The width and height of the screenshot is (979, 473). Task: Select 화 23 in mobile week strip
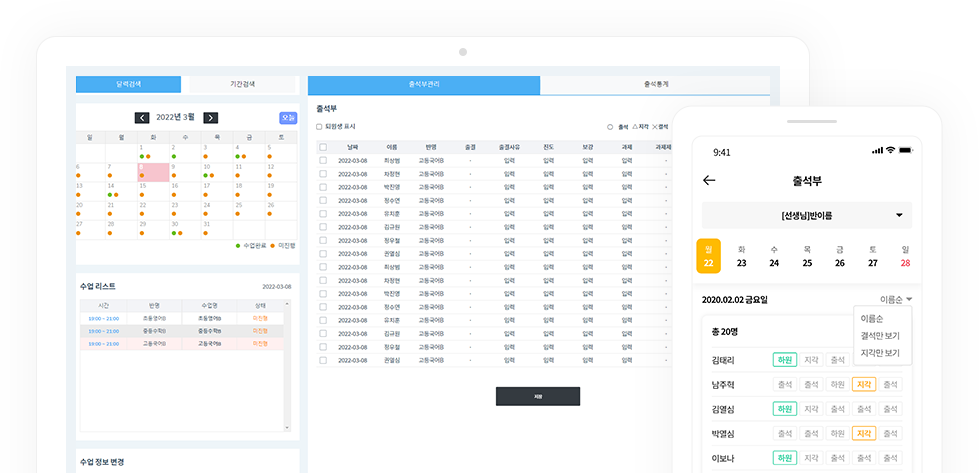click(x=741, y=256)
